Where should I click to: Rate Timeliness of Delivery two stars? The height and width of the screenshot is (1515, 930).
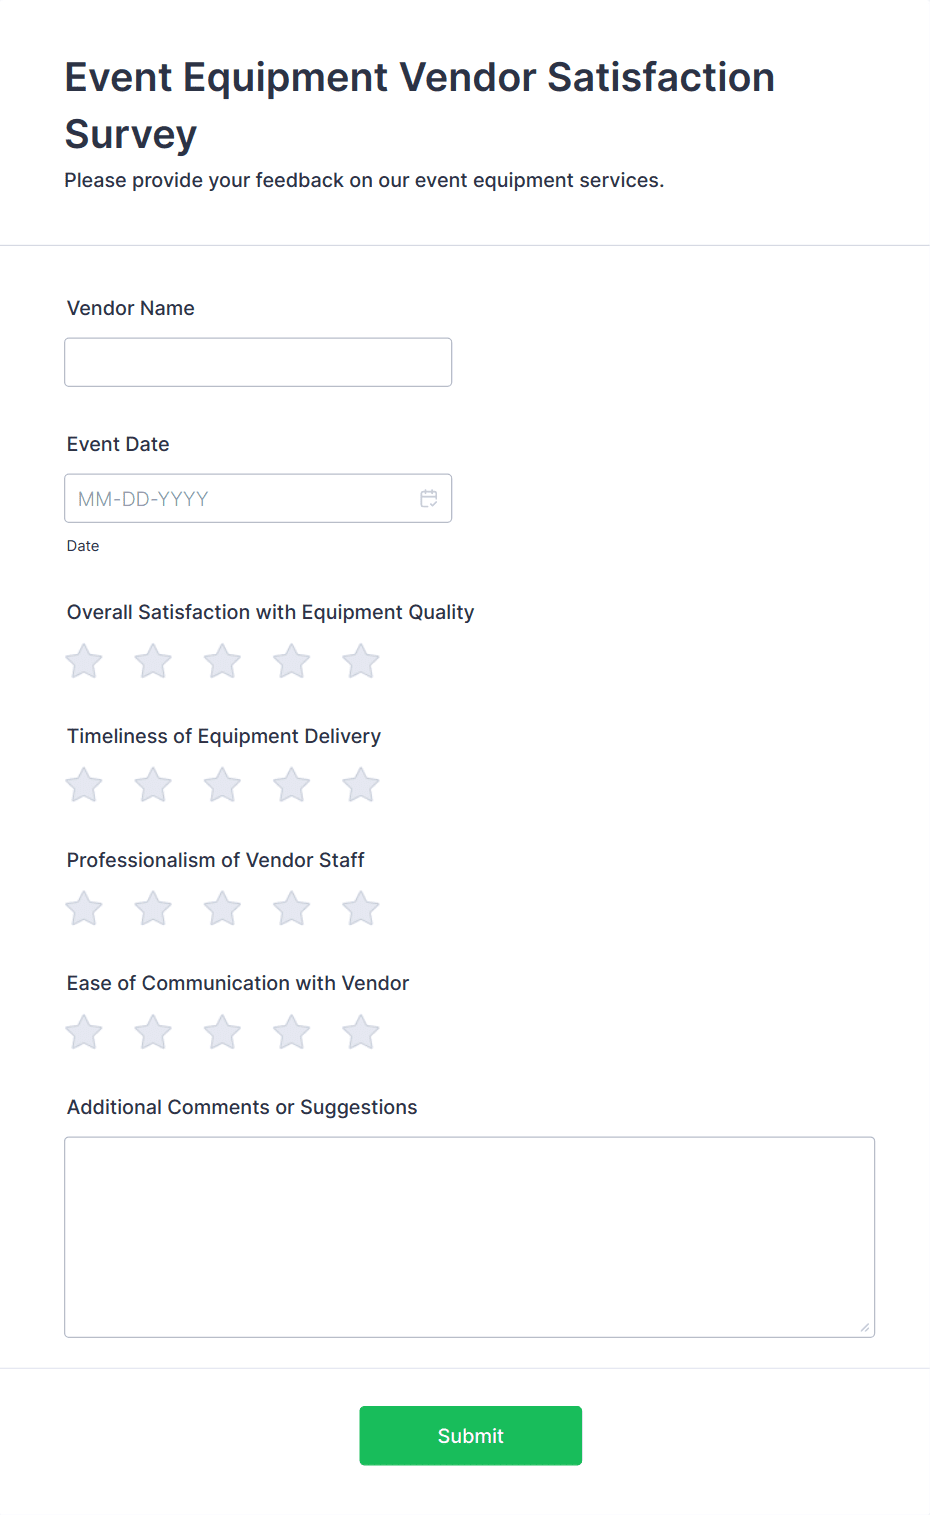153,785
